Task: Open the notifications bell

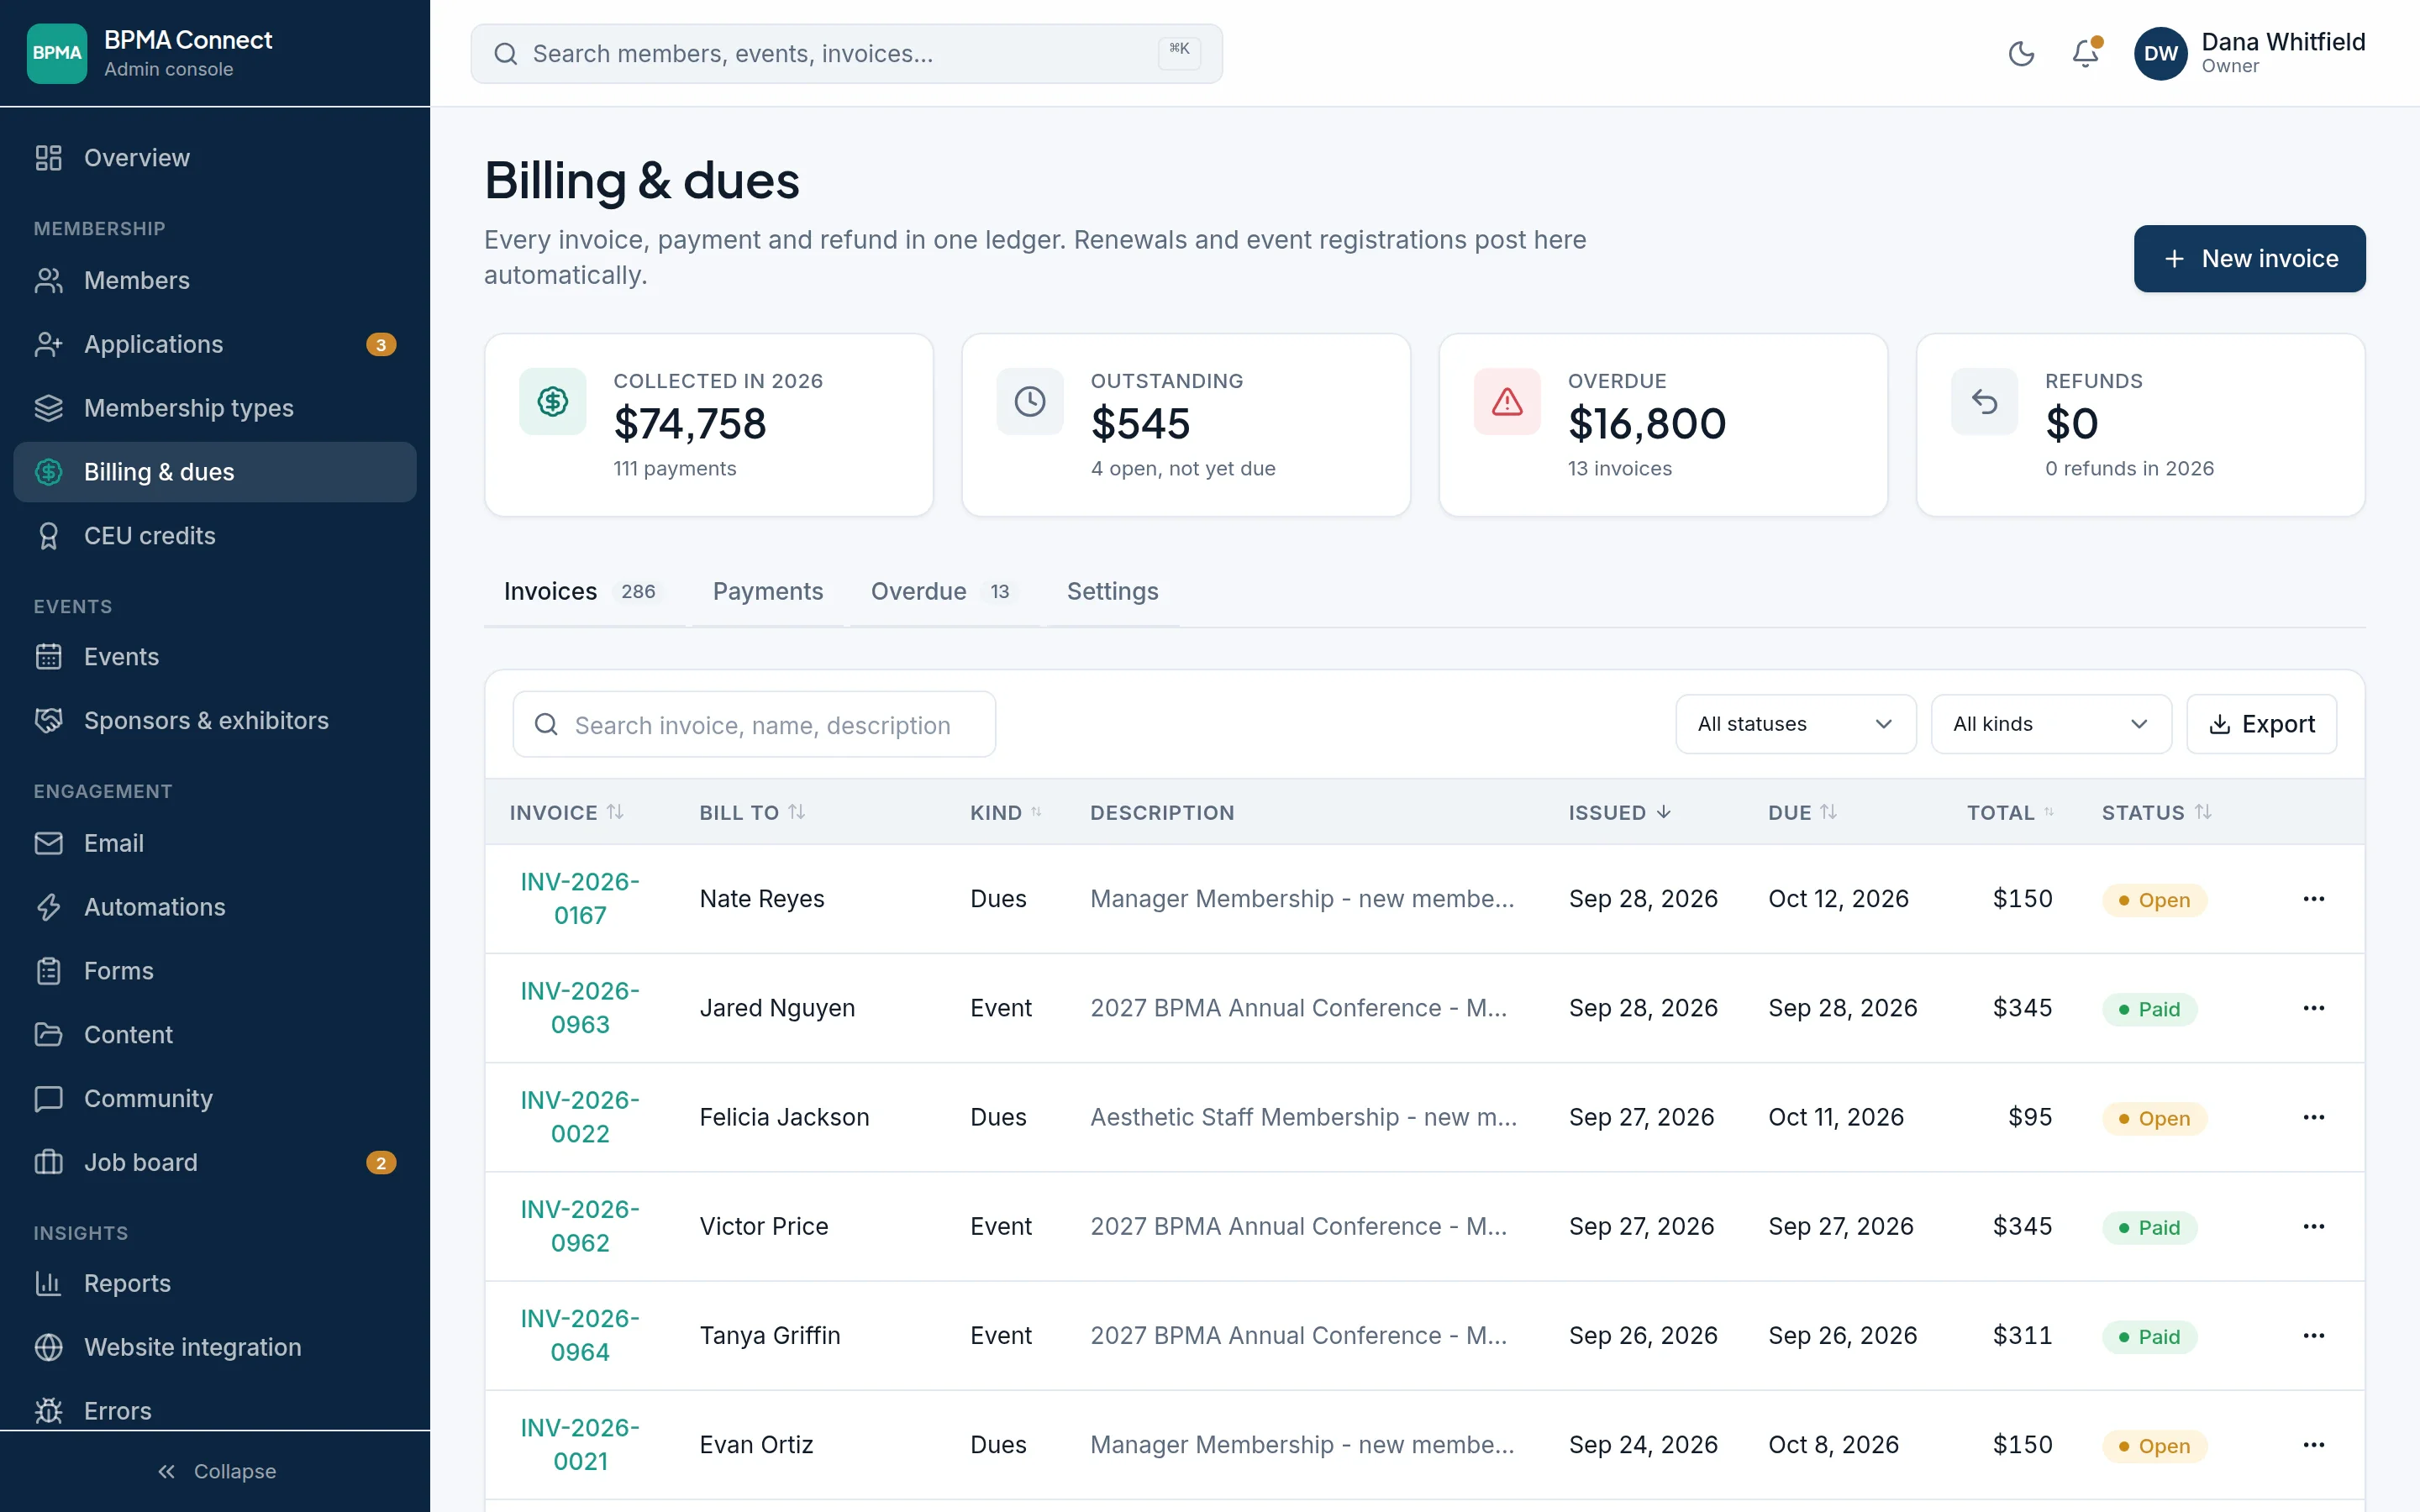Action: tap(2085, 53)
